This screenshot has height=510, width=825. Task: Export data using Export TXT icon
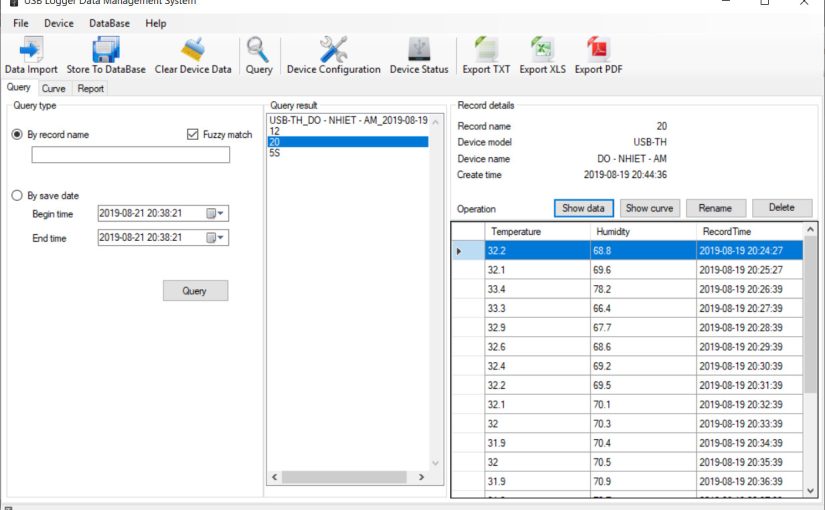(486, 50)
